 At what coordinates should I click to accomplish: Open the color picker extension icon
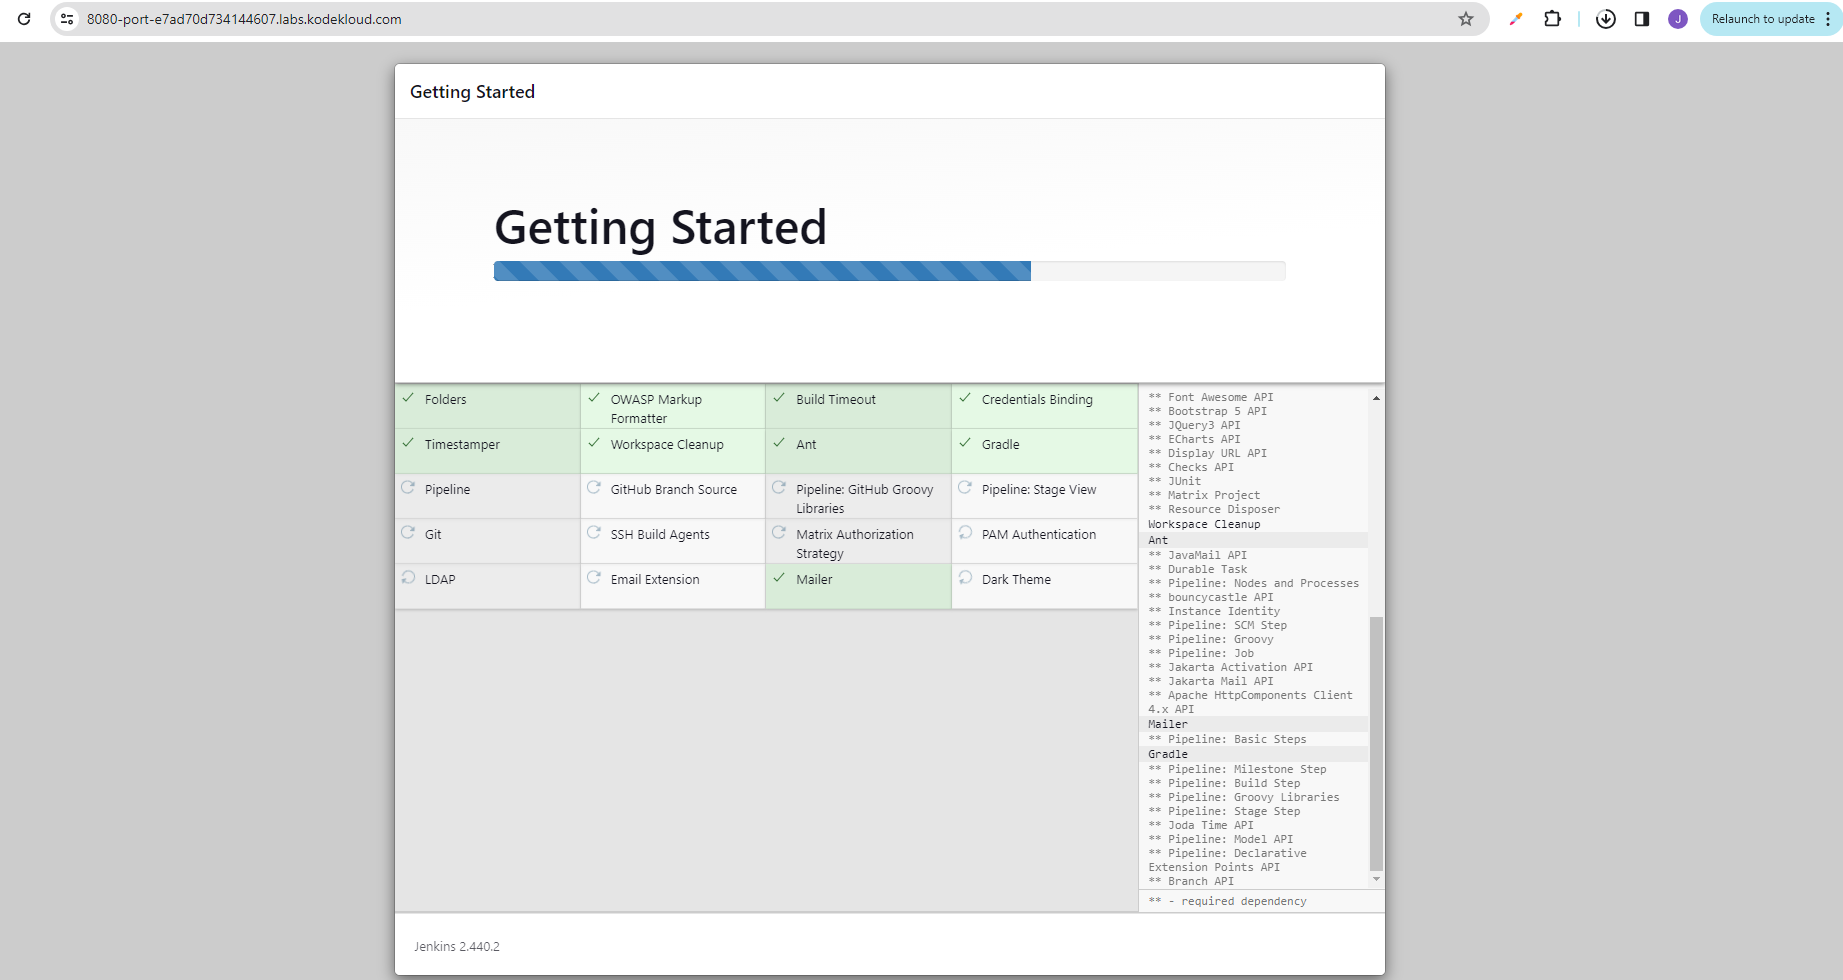coord(1516,19)
